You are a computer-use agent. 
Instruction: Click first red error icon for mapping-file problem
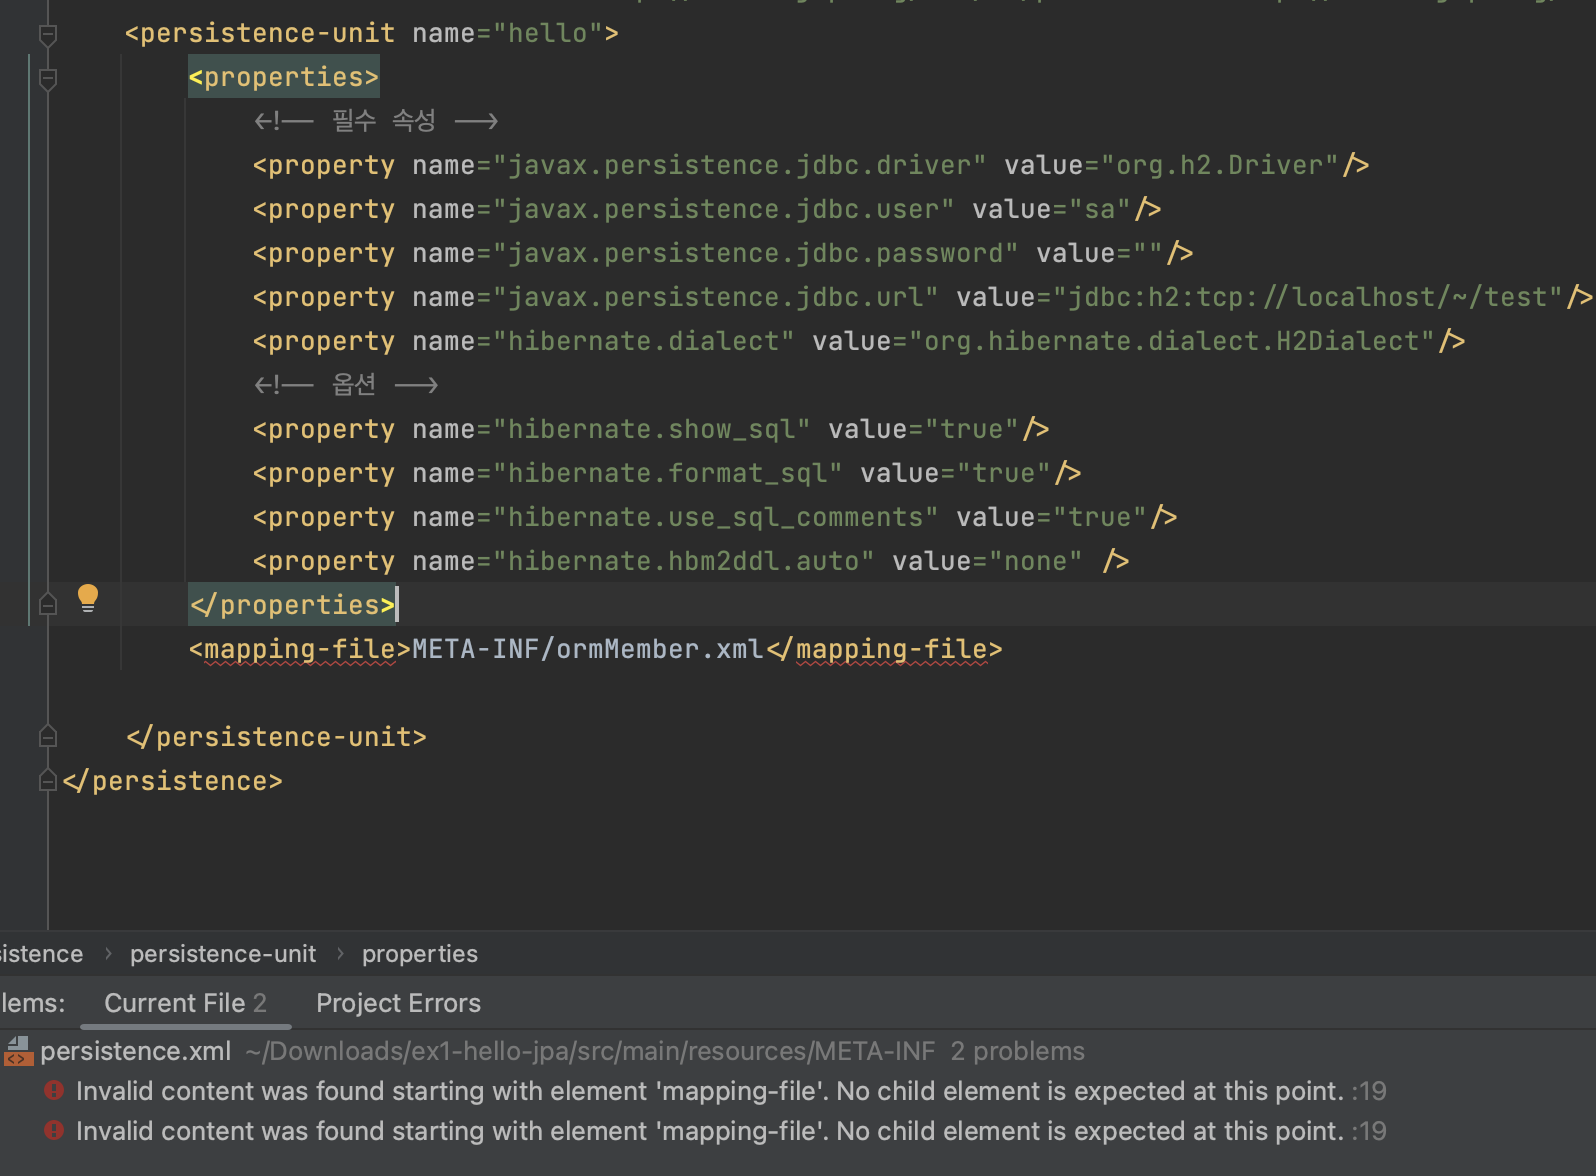point(55,1091)
